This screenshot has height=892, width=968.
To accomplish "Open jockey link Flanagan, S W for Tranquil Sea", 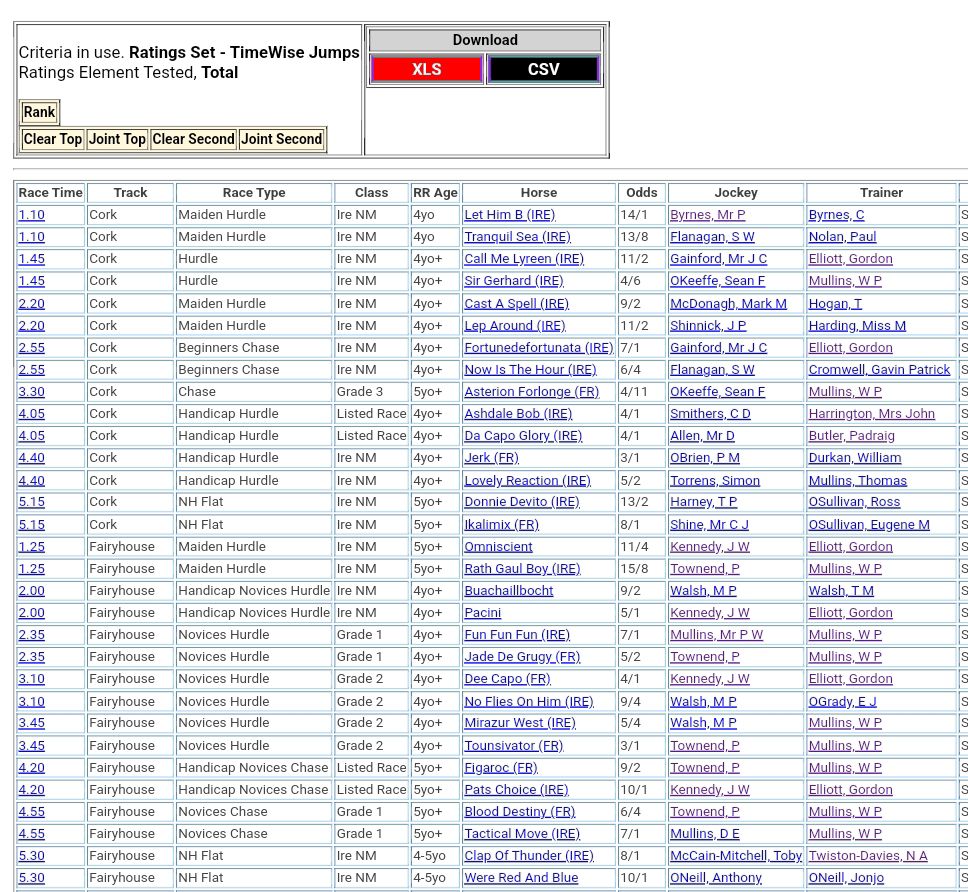I will [712, 237].
